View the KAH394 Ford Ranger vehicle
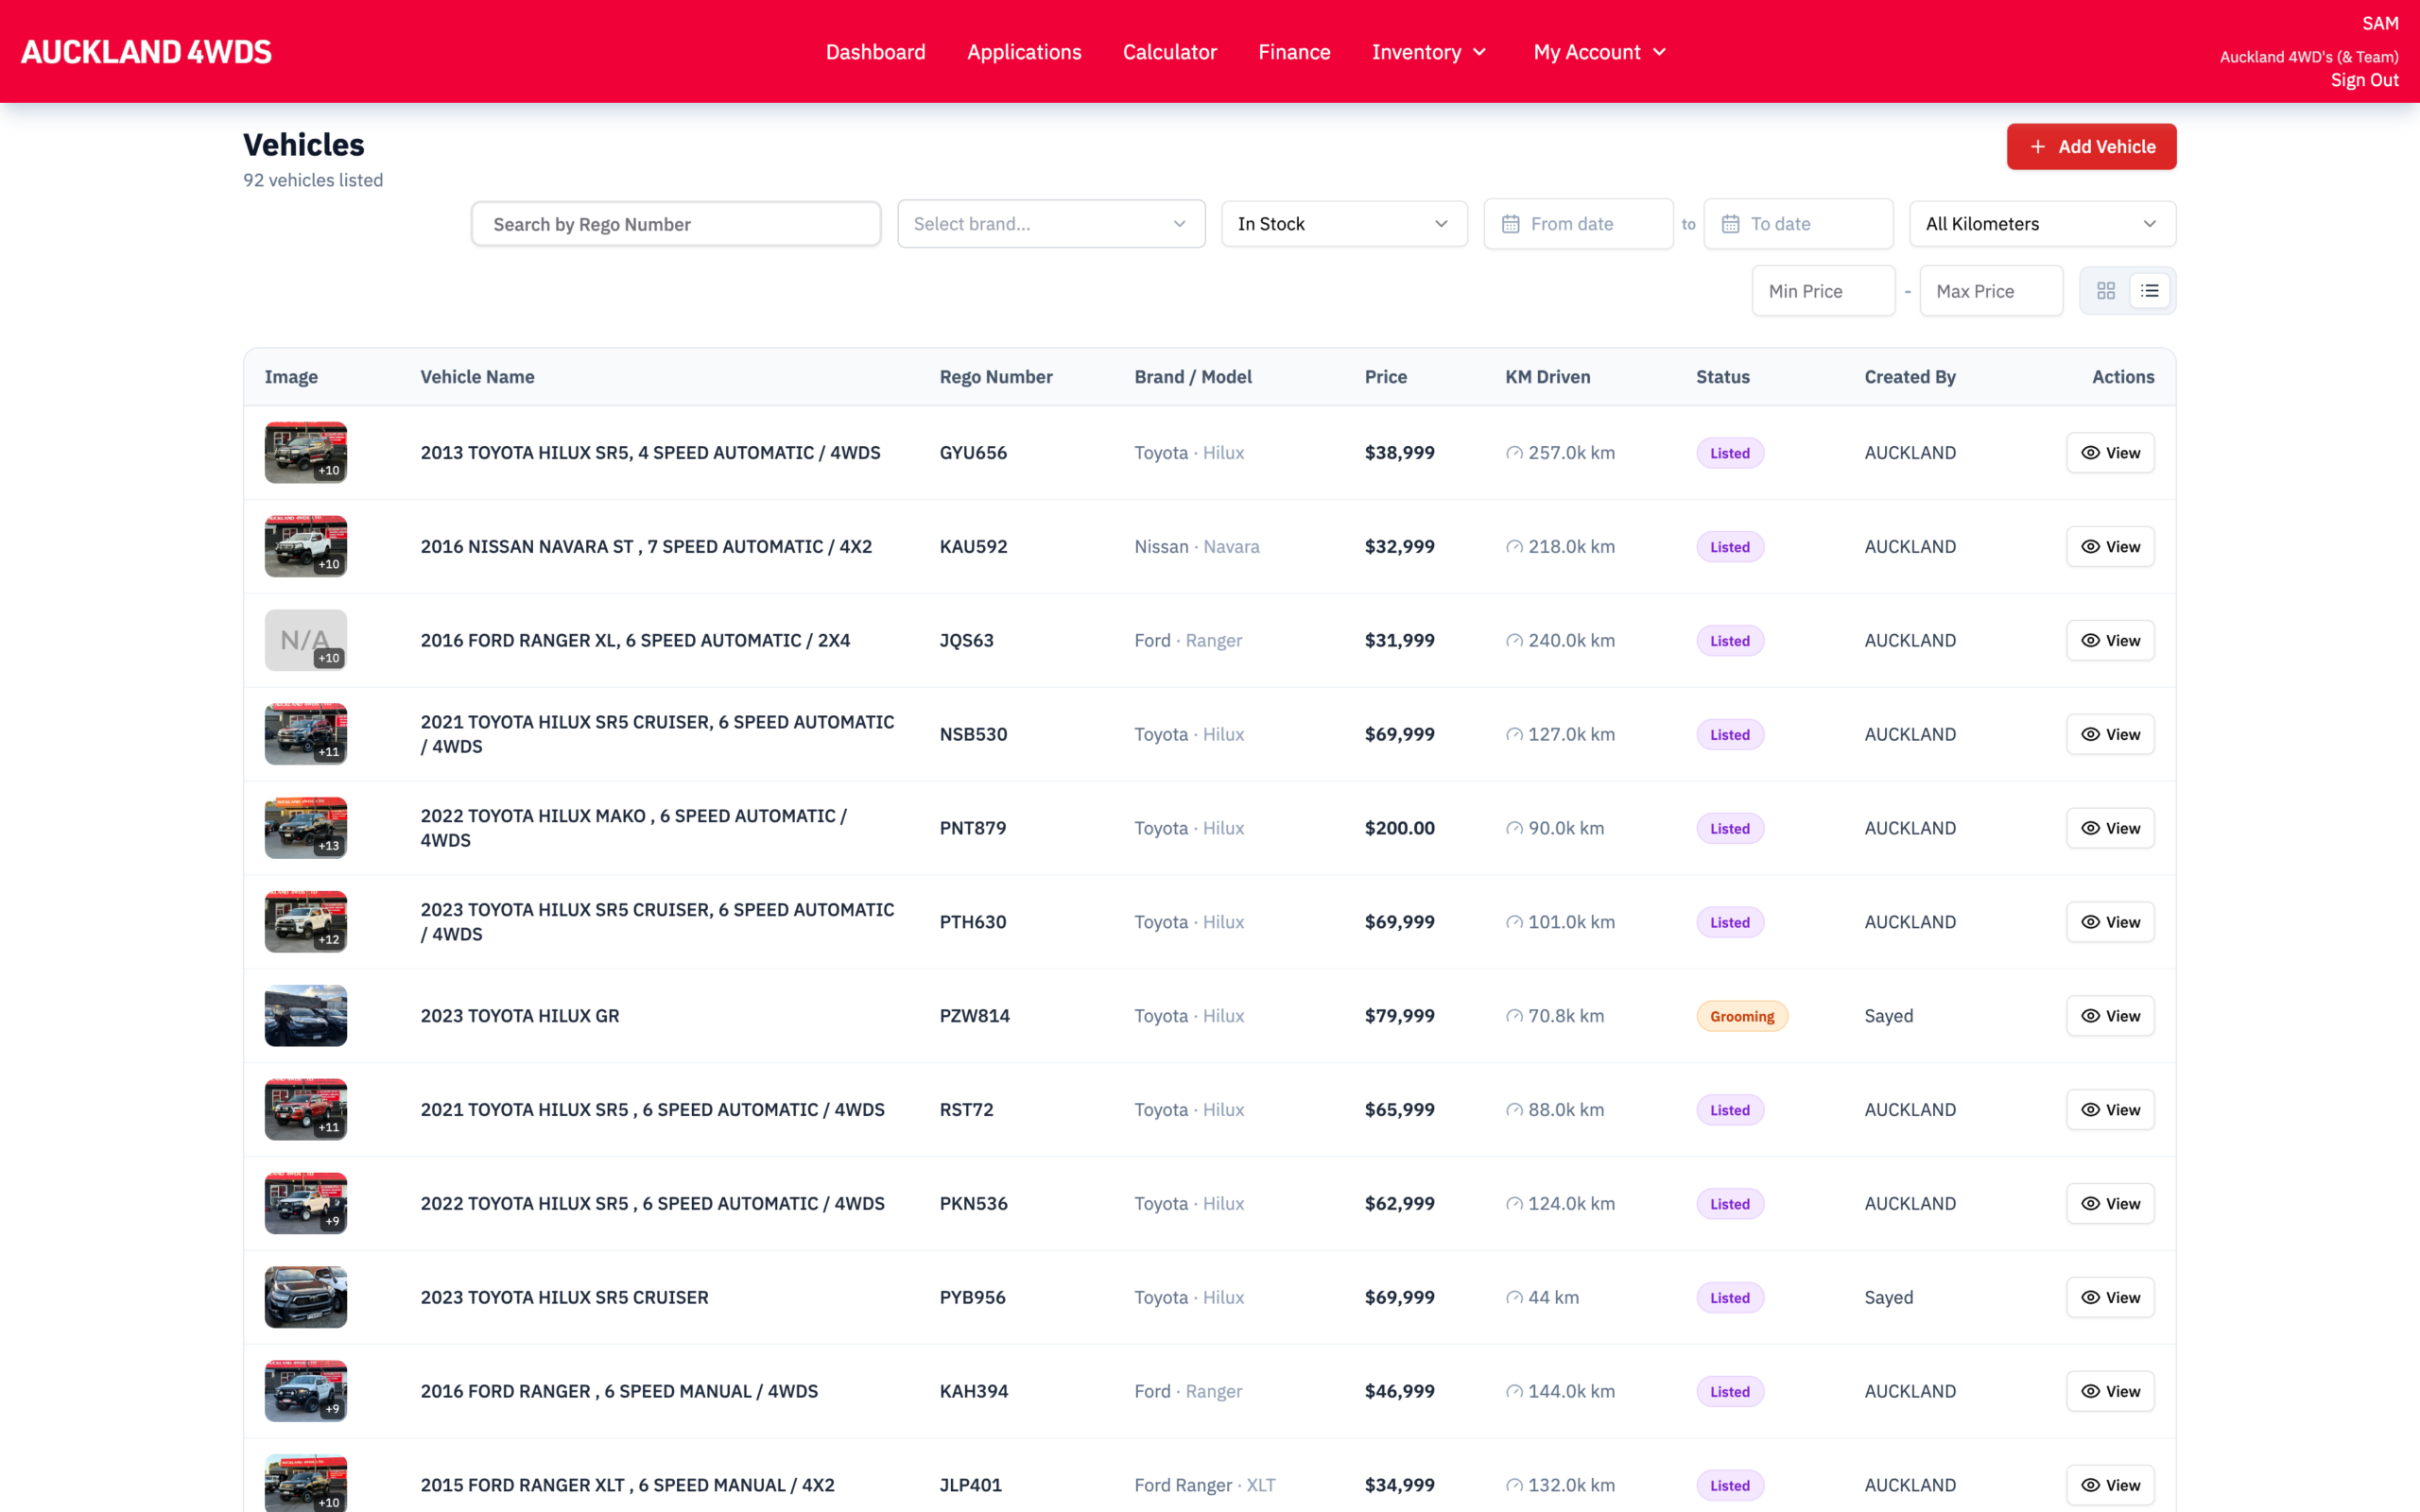 click(2110, 1392)
